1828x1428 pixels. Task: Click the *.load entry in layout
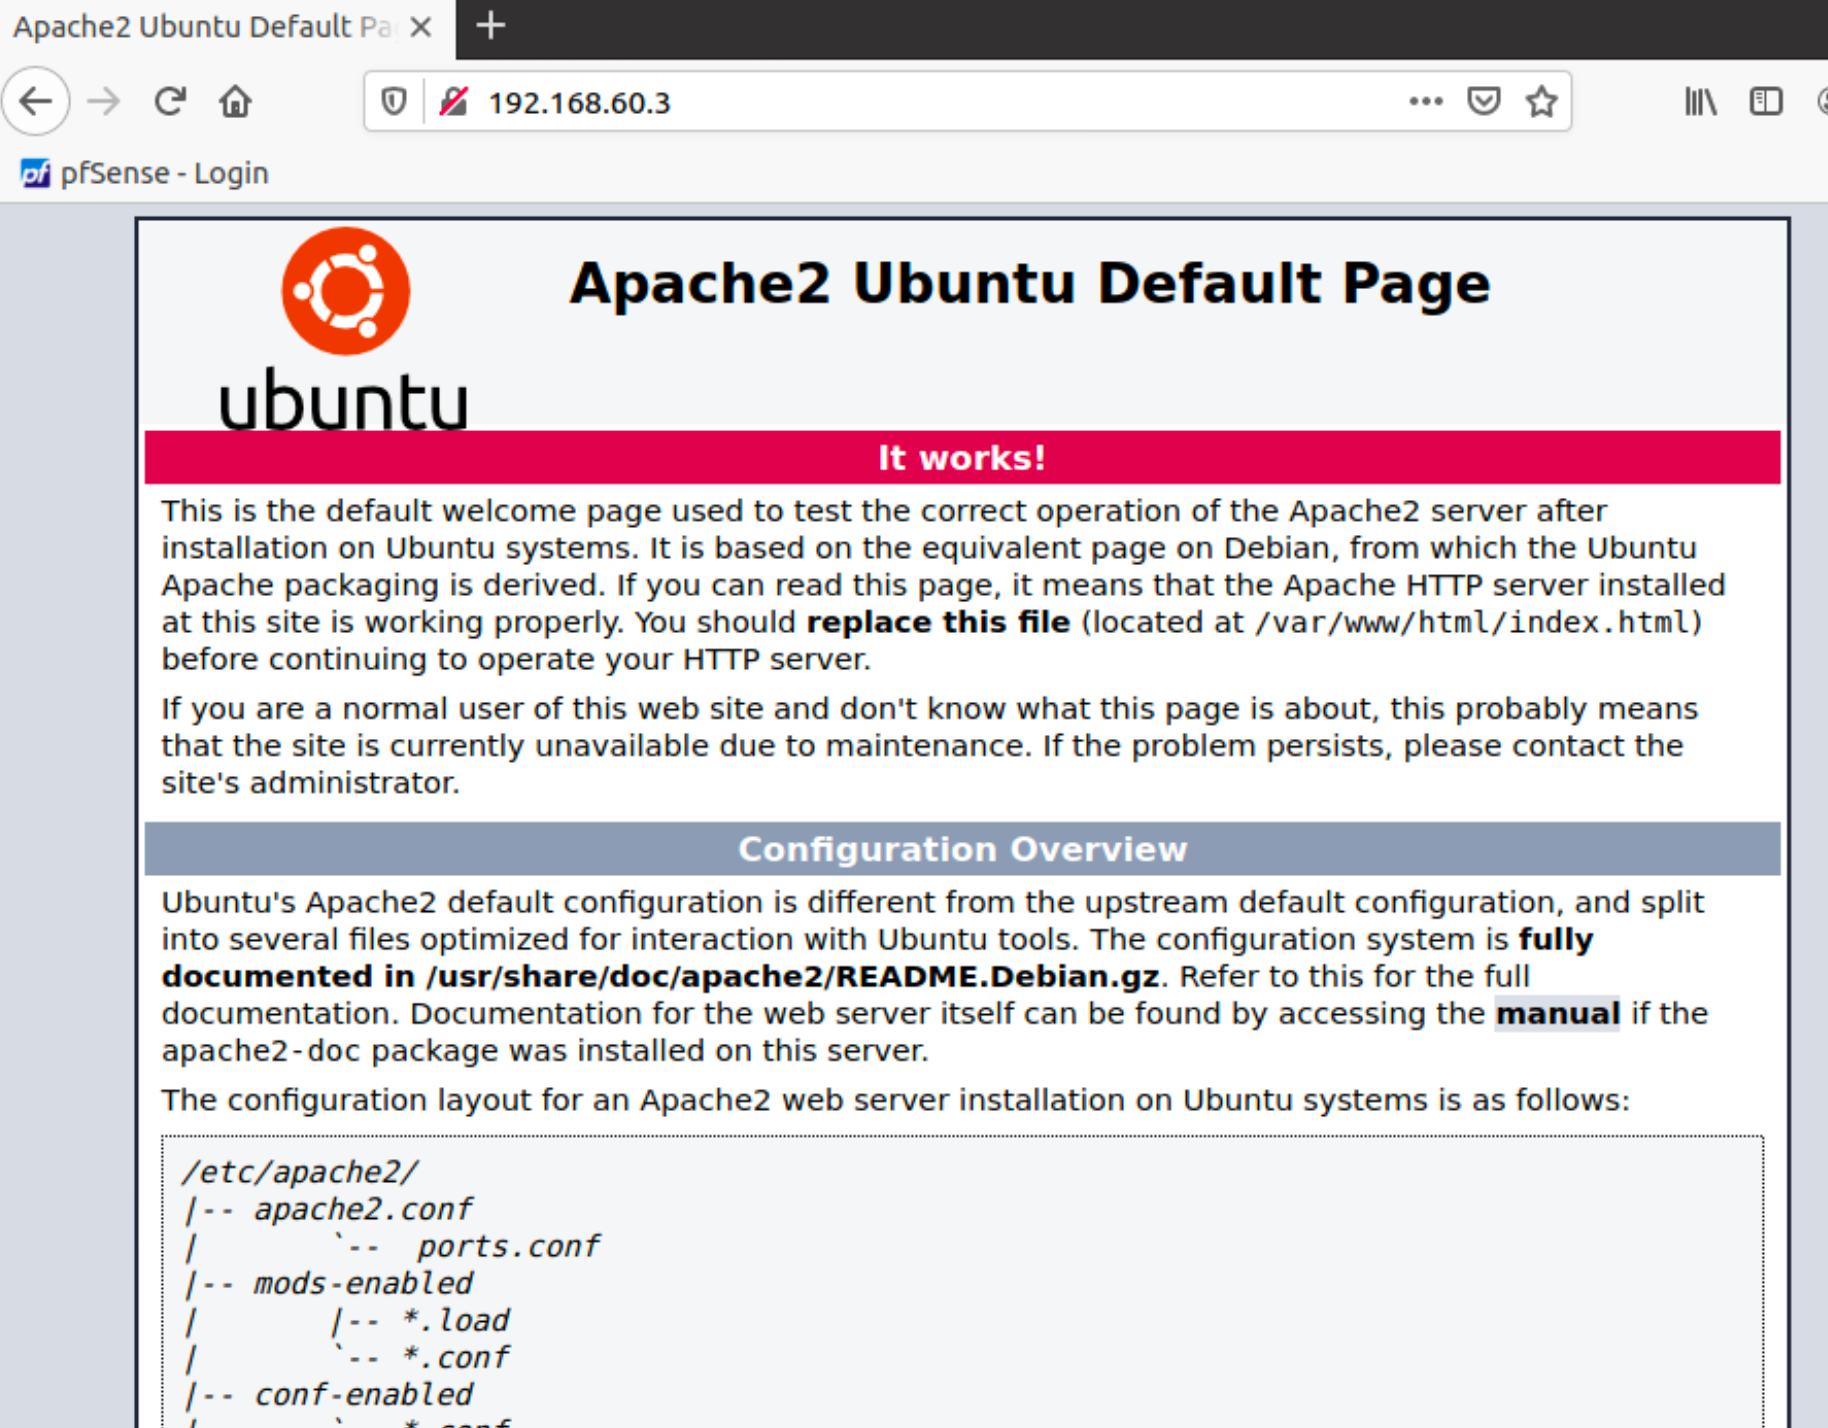[454, 1320]
